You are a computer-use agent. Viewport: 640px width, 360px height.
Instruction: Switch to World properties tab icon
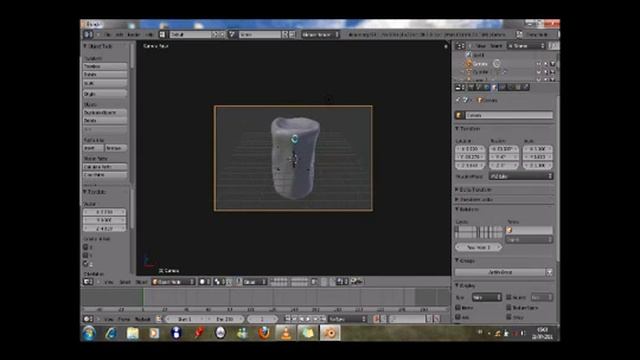(x=487, y=87)
